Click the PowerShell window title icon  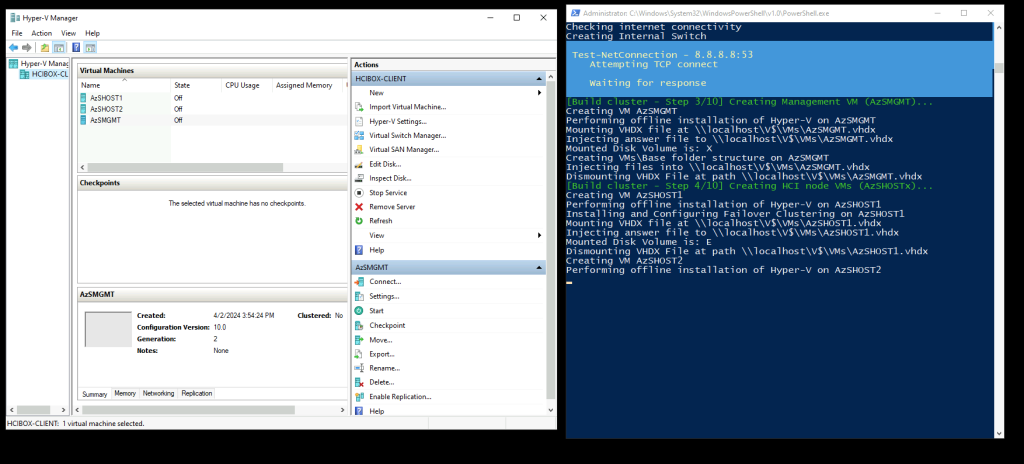(575, 13)
